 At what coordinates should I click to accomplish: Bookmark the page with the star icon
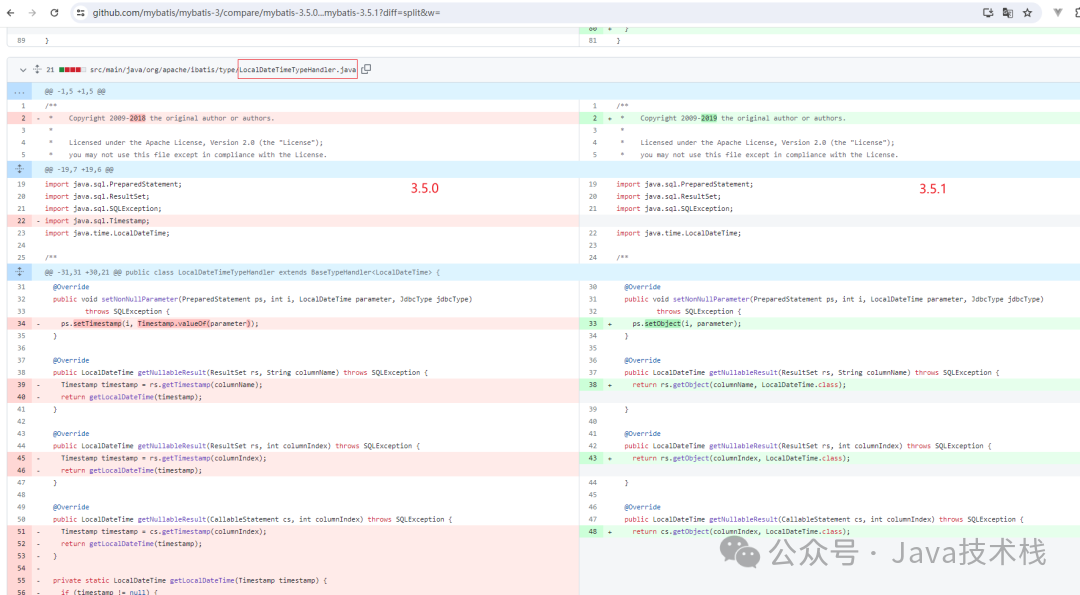(1027, 13)
